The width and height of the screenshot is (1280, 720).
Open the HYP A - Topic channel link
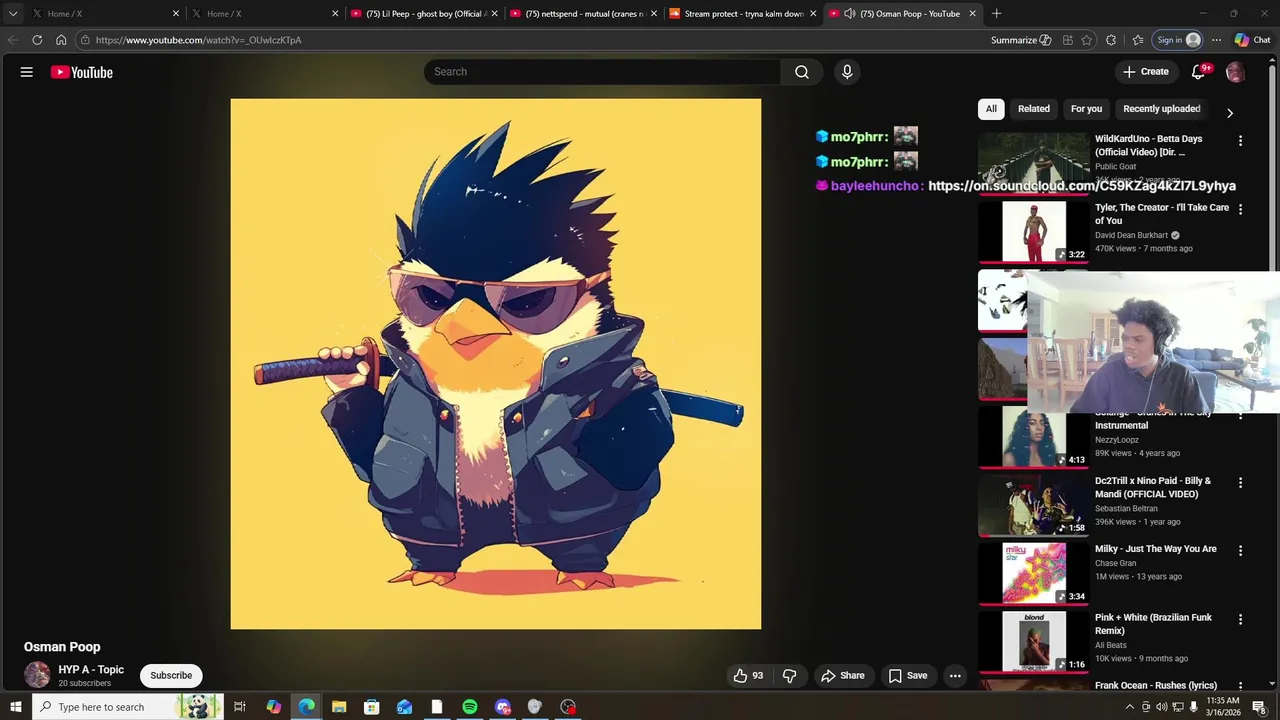pos(91,670)
